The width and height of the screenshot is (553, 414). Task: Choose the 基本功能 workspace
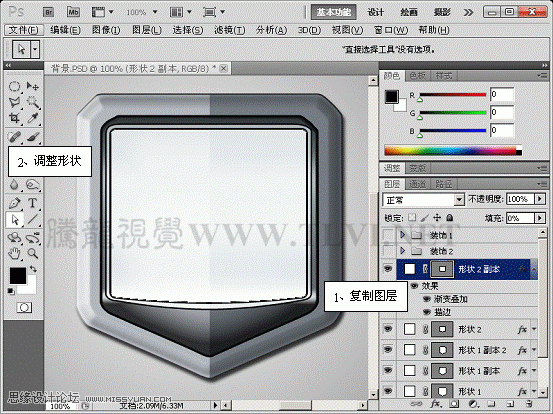[x=333, y=12]
